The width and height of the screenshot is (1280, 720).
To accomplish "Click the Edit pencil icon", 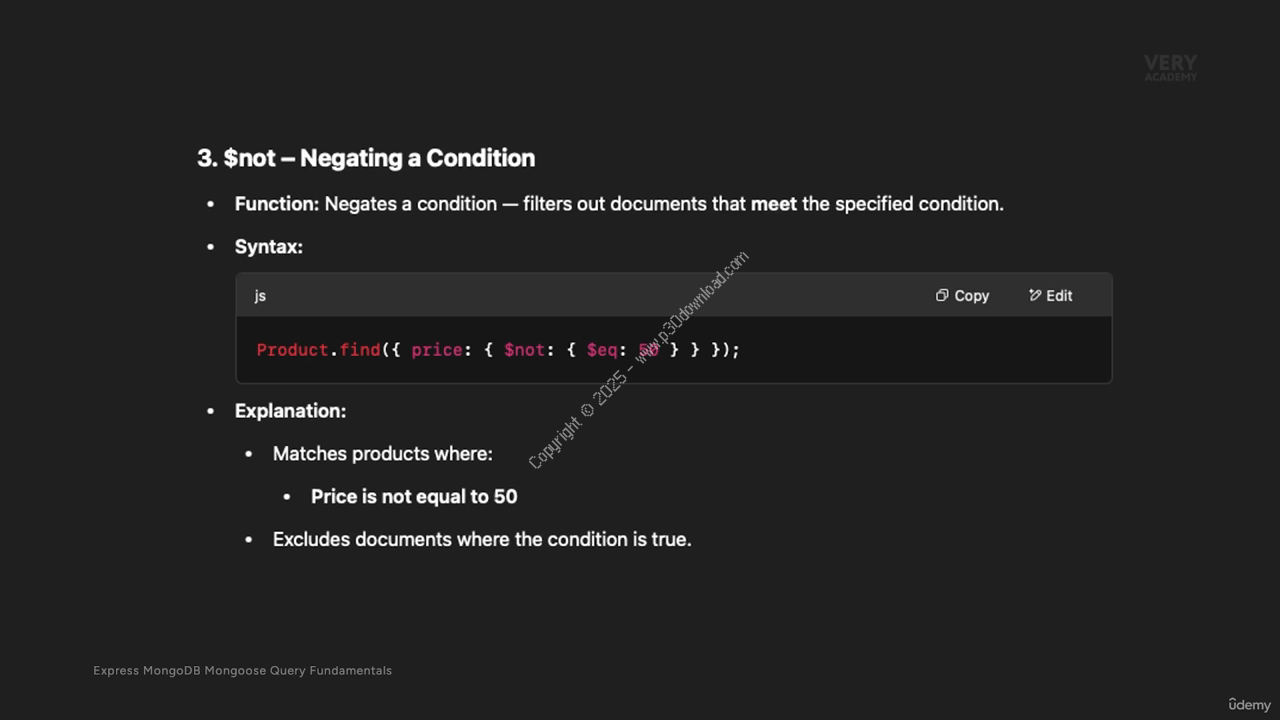I will pos(1035,295).
